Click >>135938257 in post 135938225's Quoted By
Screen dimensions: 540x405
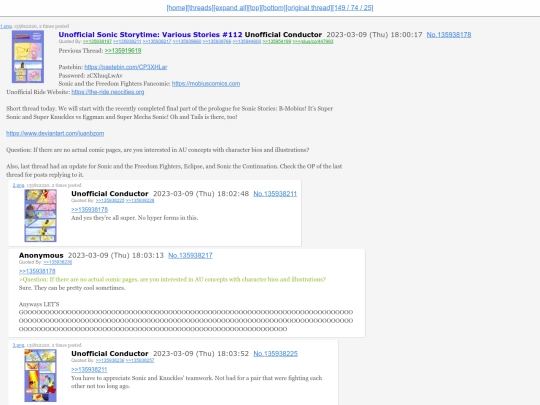(140, 360)
